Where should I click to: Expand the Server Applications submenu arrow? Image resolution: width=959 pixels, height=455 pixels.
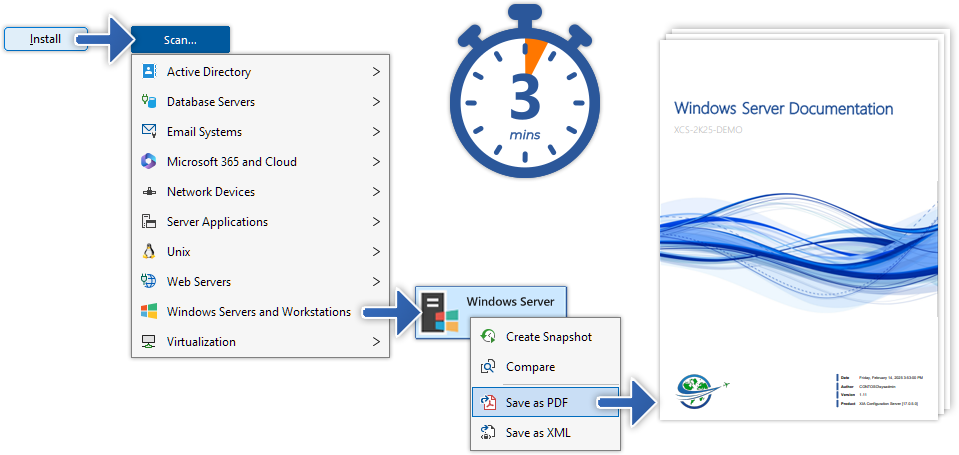[376, 221]
